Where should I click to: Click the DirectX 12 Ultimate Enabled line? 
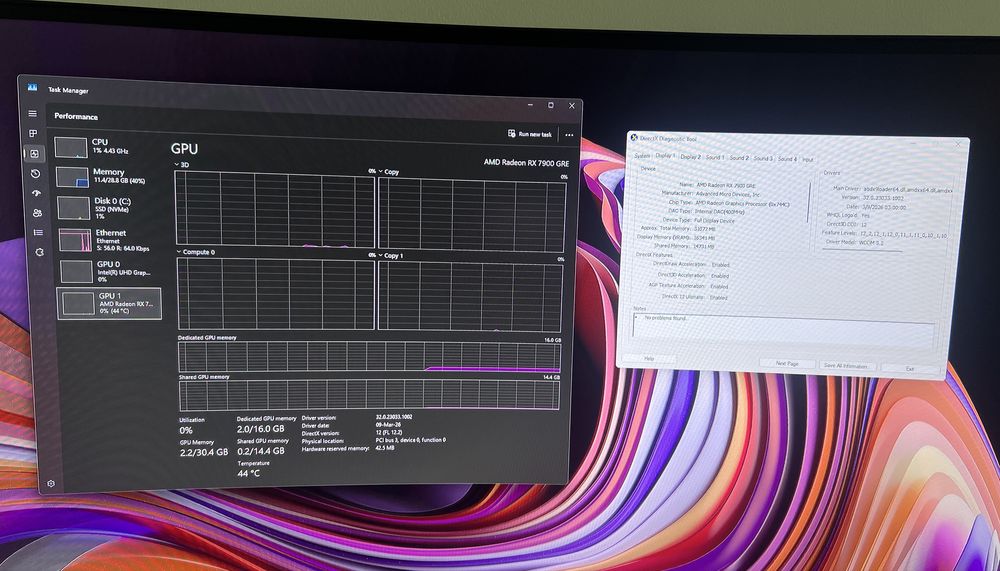tap(695, 297)
